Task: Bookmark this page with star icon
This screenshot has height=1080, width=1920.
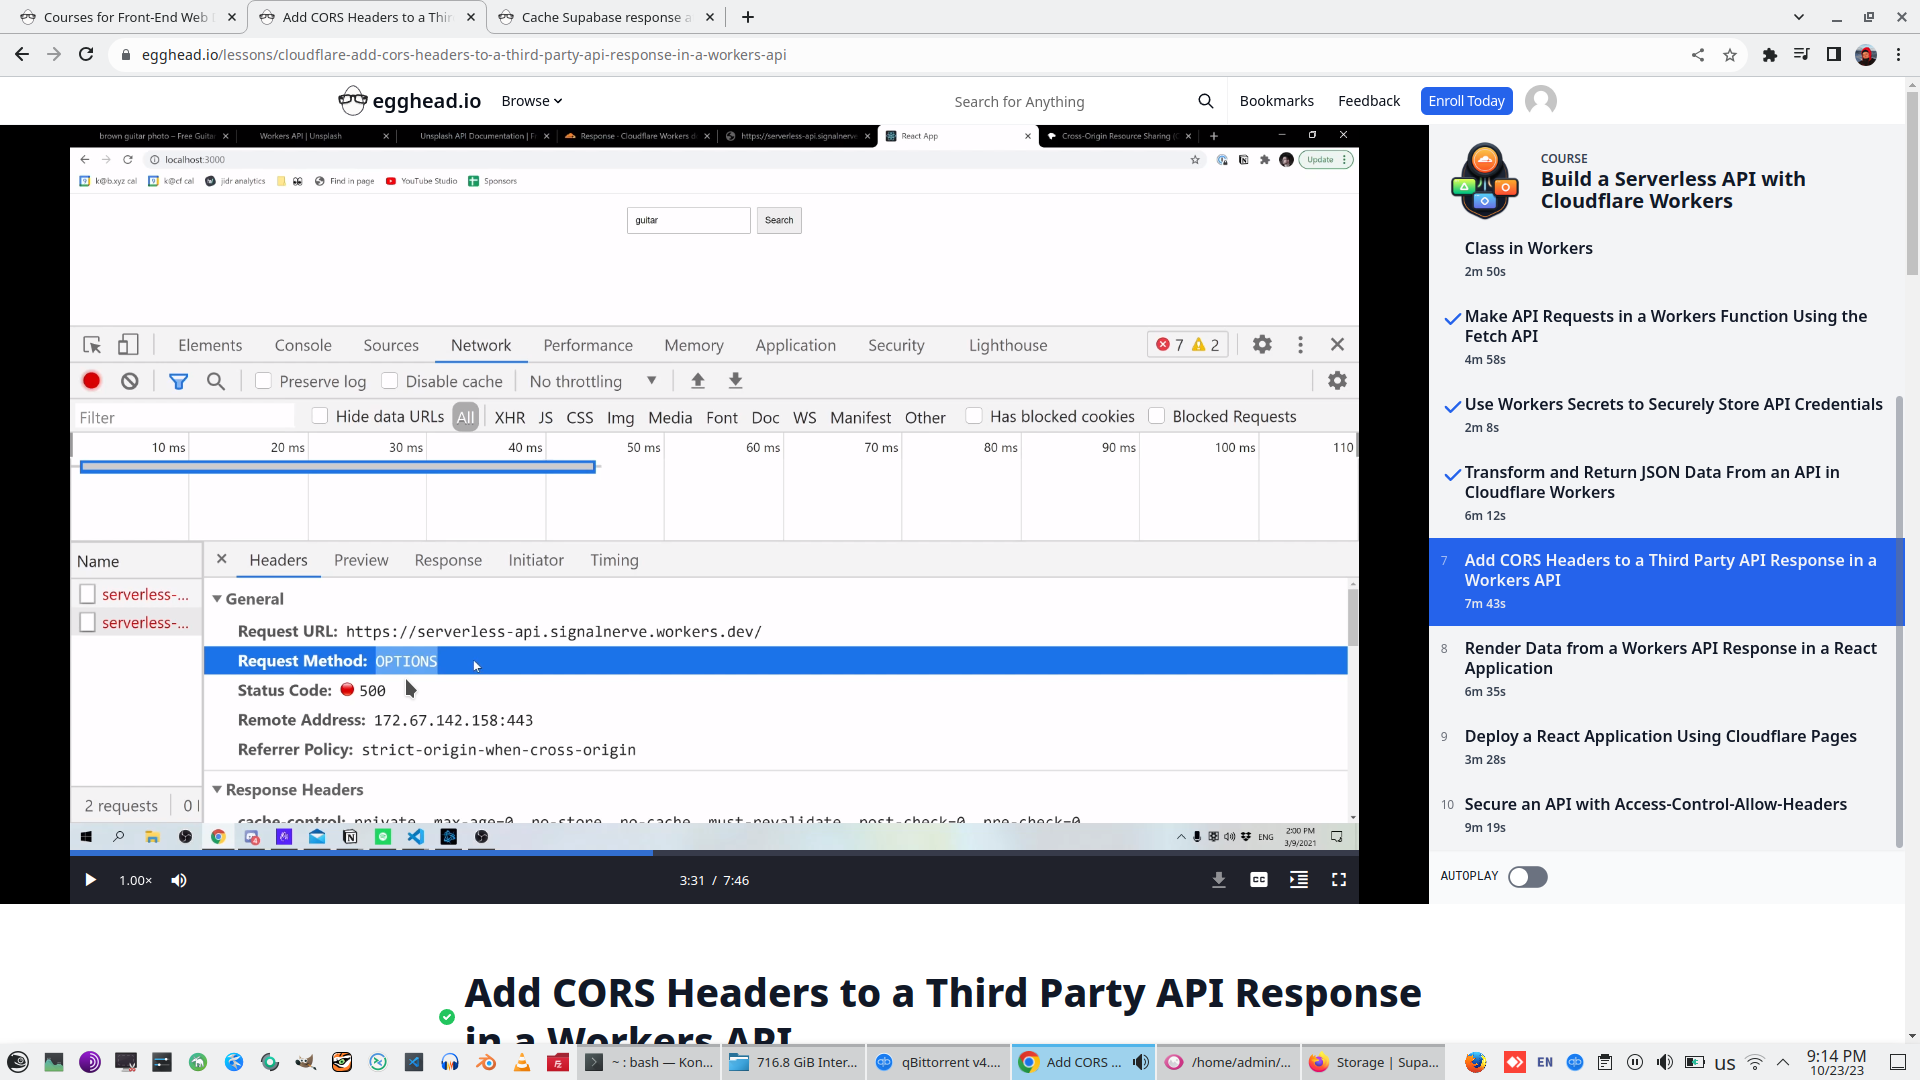Action: (1730, 55)
